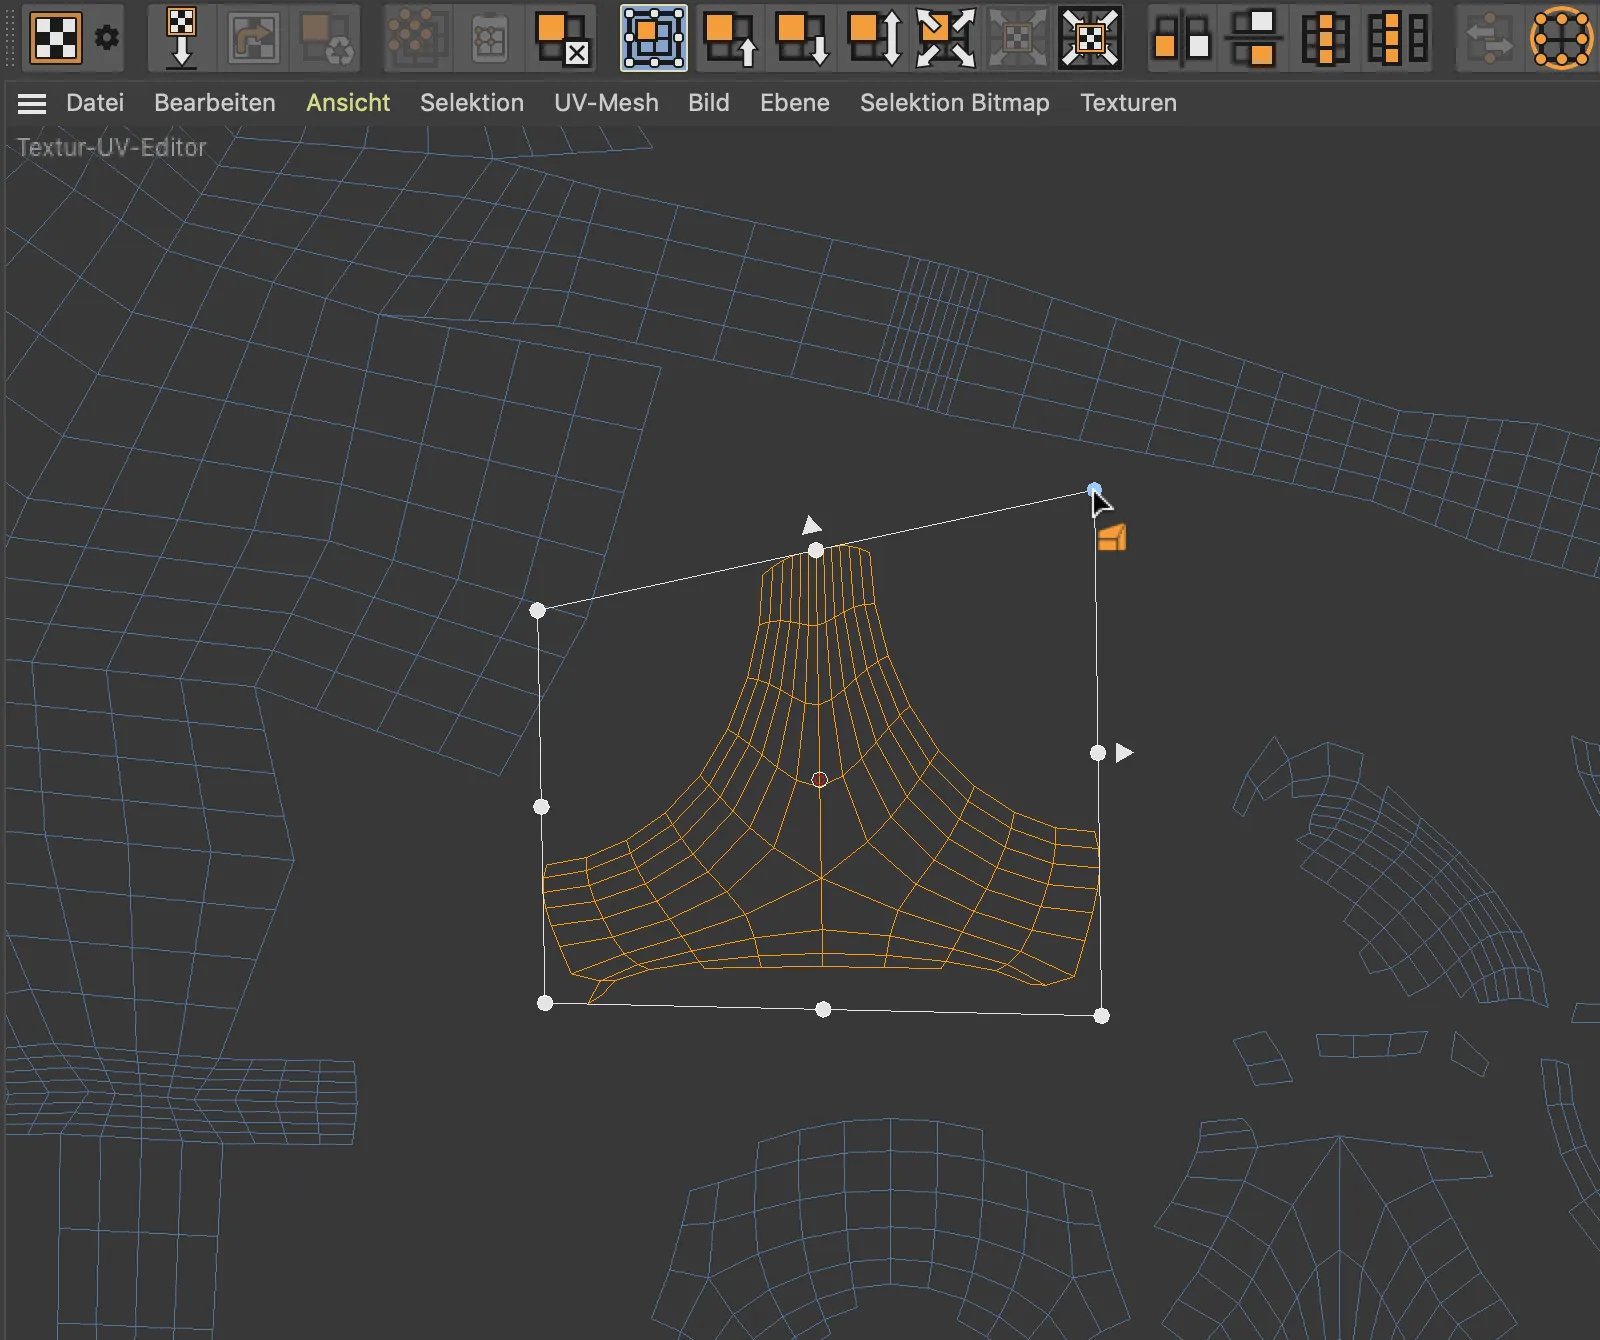Expand the hamburger menu left of Datei
This screenshot has width=1600, height=1340.
point(32,103)
